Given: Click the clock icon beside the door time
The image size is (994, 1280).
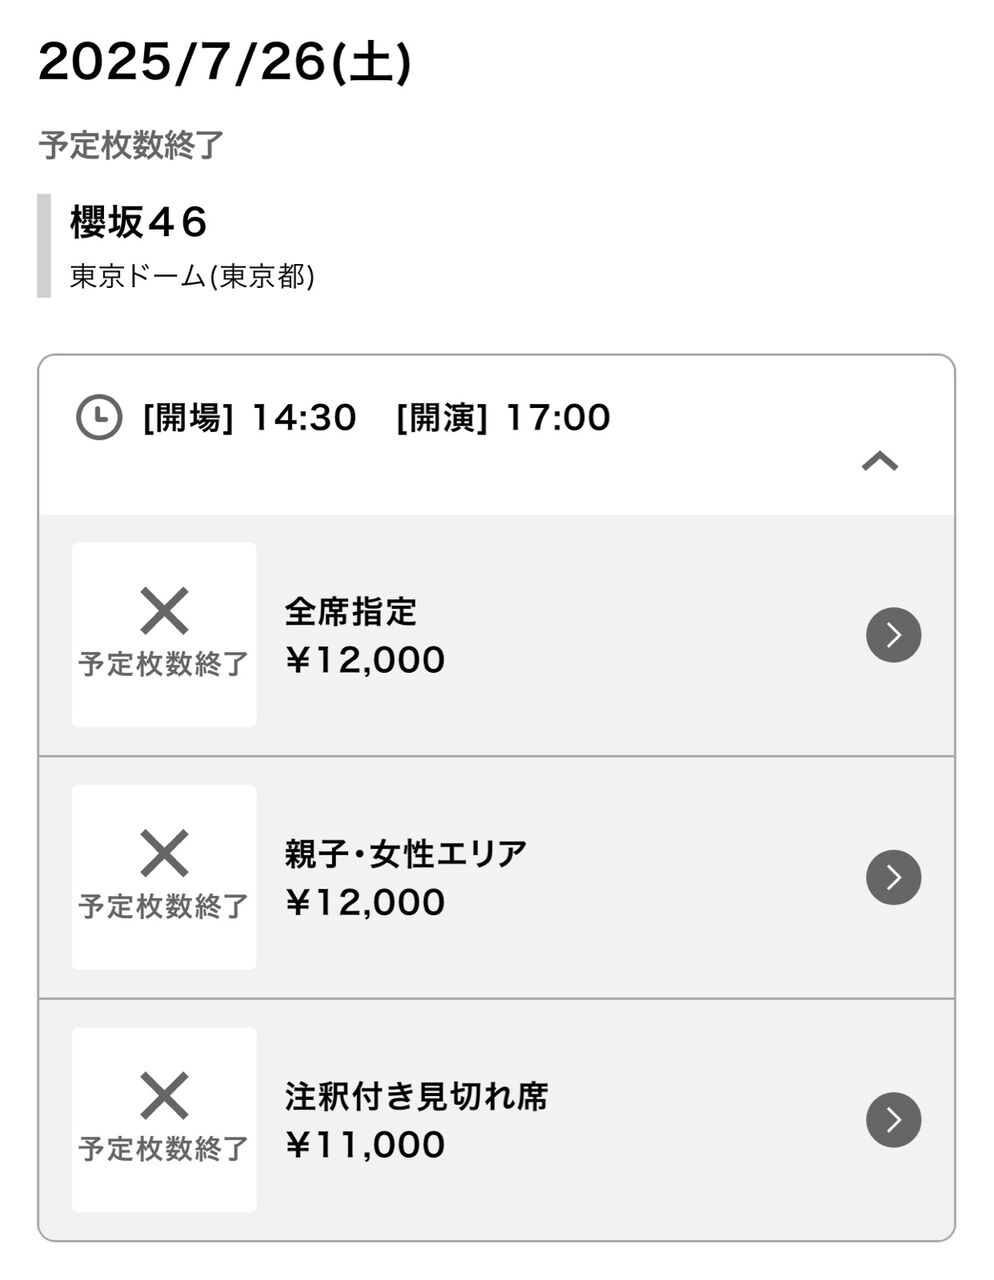Looking at the screenshot, I should pos(99,417).
